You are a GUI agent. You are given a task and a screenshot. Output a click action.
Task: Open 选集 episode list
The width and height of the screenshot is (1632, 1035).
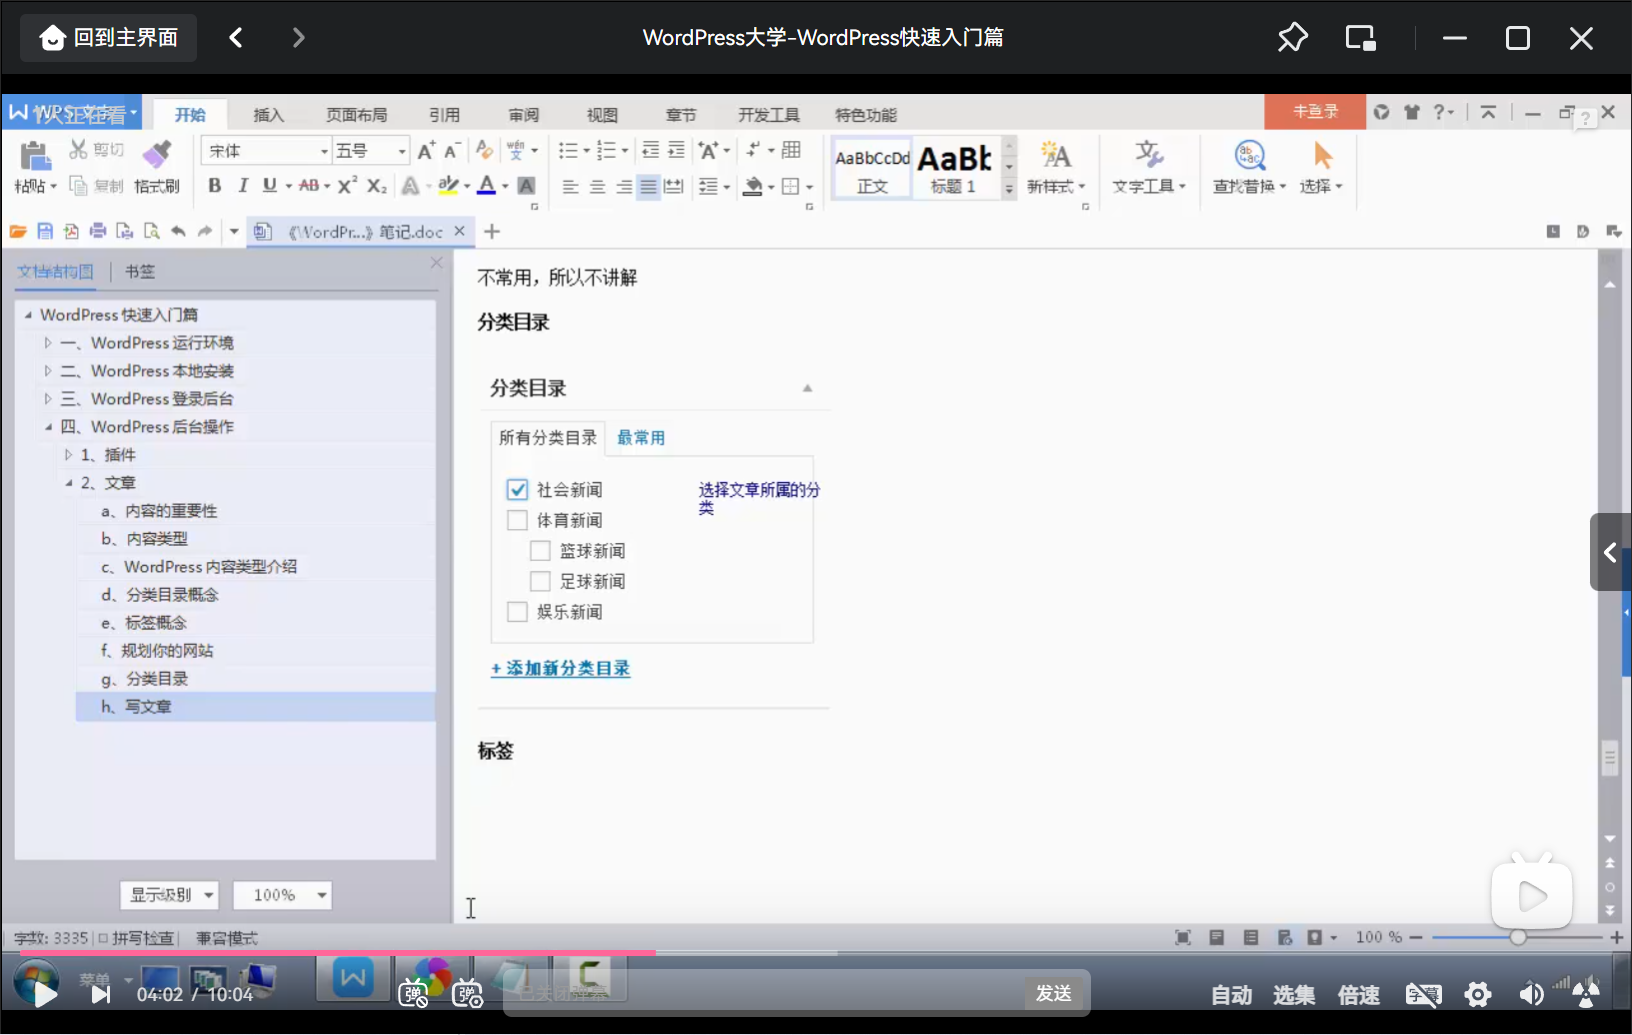[1294, 994]
